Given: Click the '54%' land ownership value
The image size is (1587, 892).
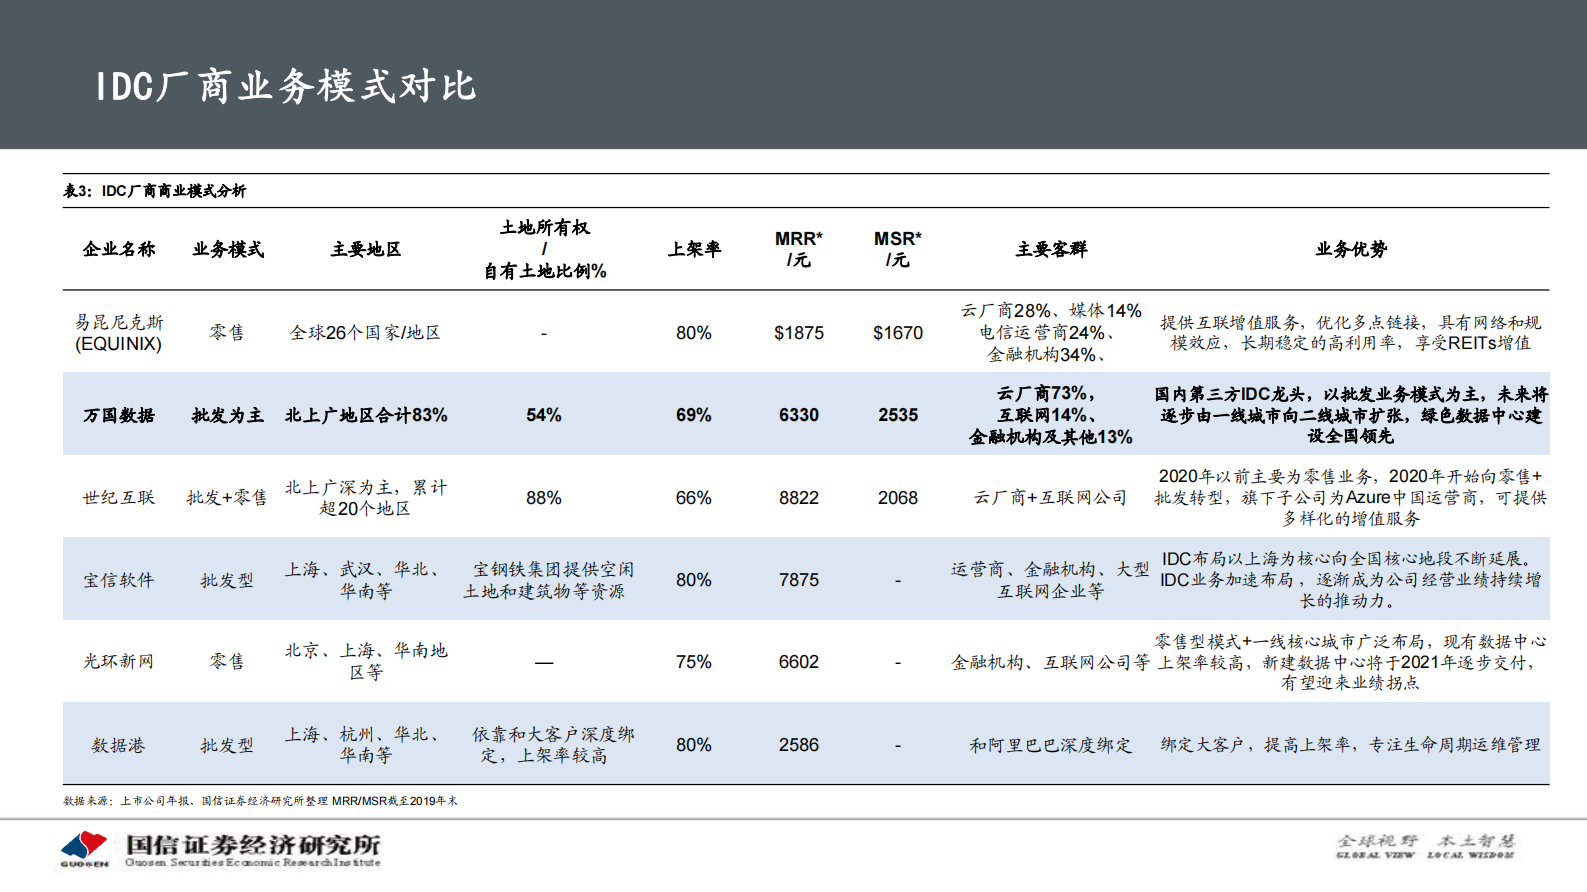Looking at the screenshot, I should coord(544,415).
